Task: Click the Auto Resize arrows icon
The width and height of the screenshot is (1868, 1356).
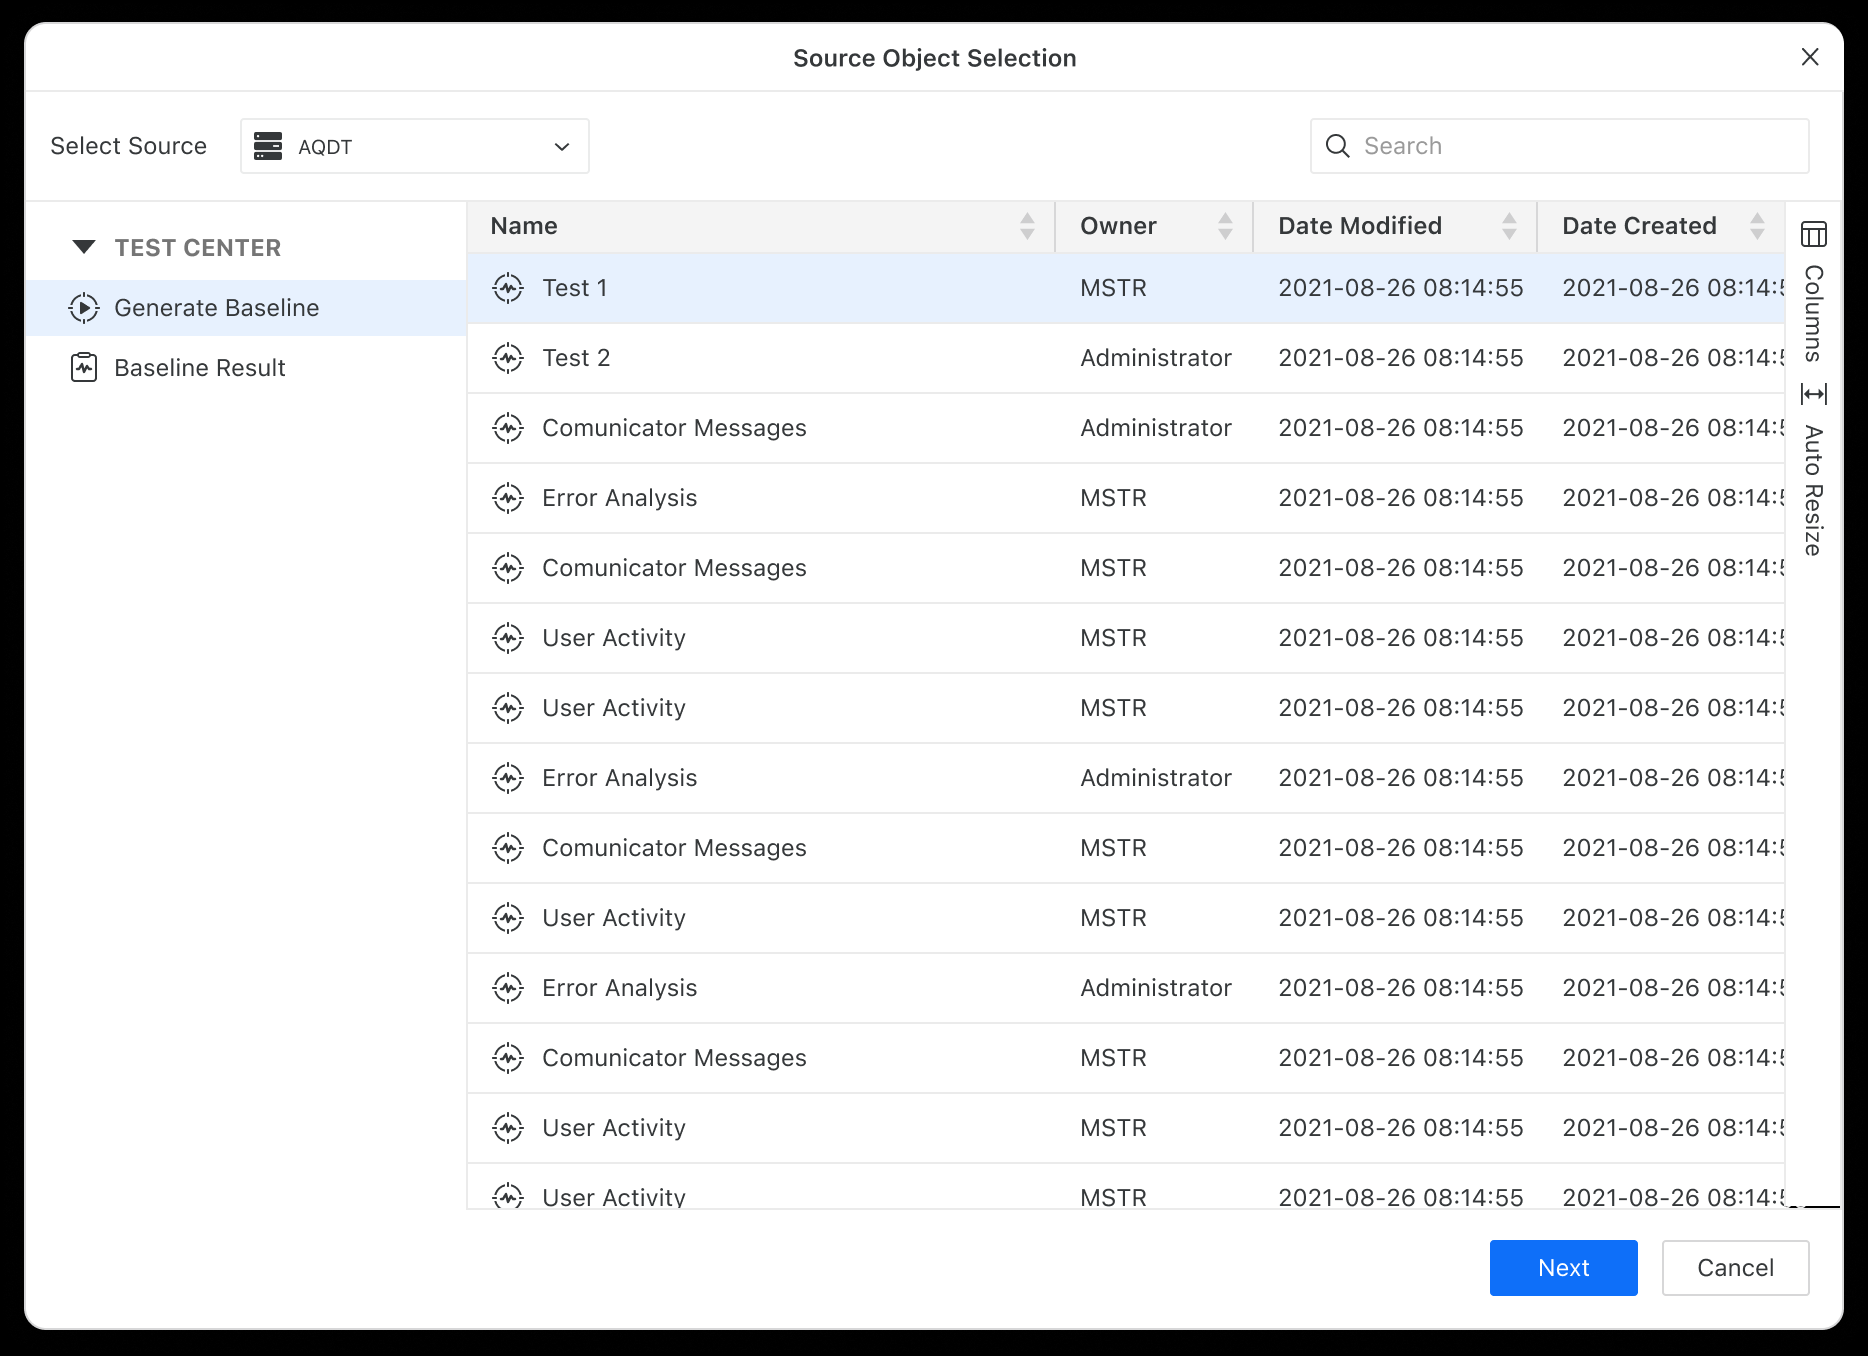Action: pos(1813,394)
